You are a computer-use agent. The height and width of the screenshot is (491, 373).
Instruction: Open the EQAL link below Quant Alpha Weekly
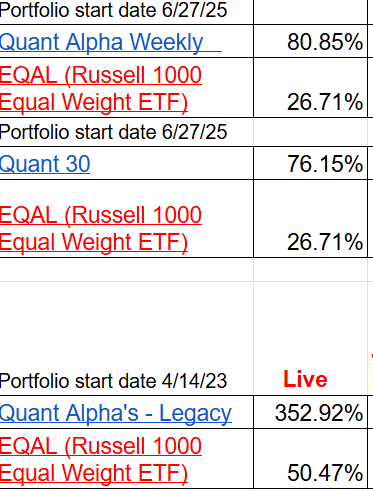coord(101,88)
